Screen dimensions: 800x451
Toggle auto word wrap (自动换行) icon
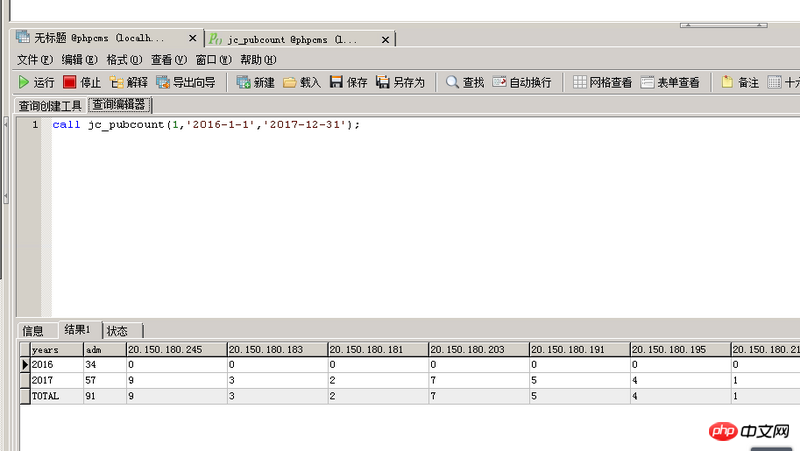[x=499, y=82]
